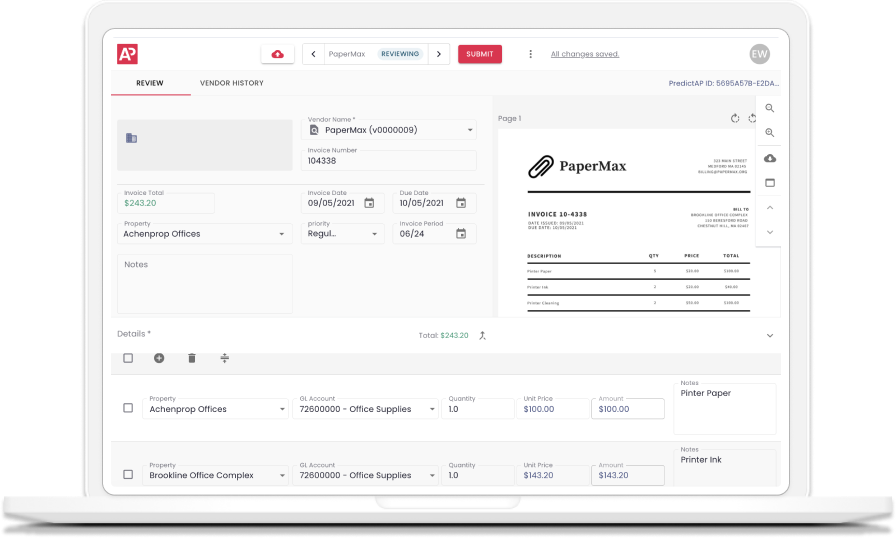
Task: Click the $100.00 Unit Price field
Action: [x=553, y=409]
